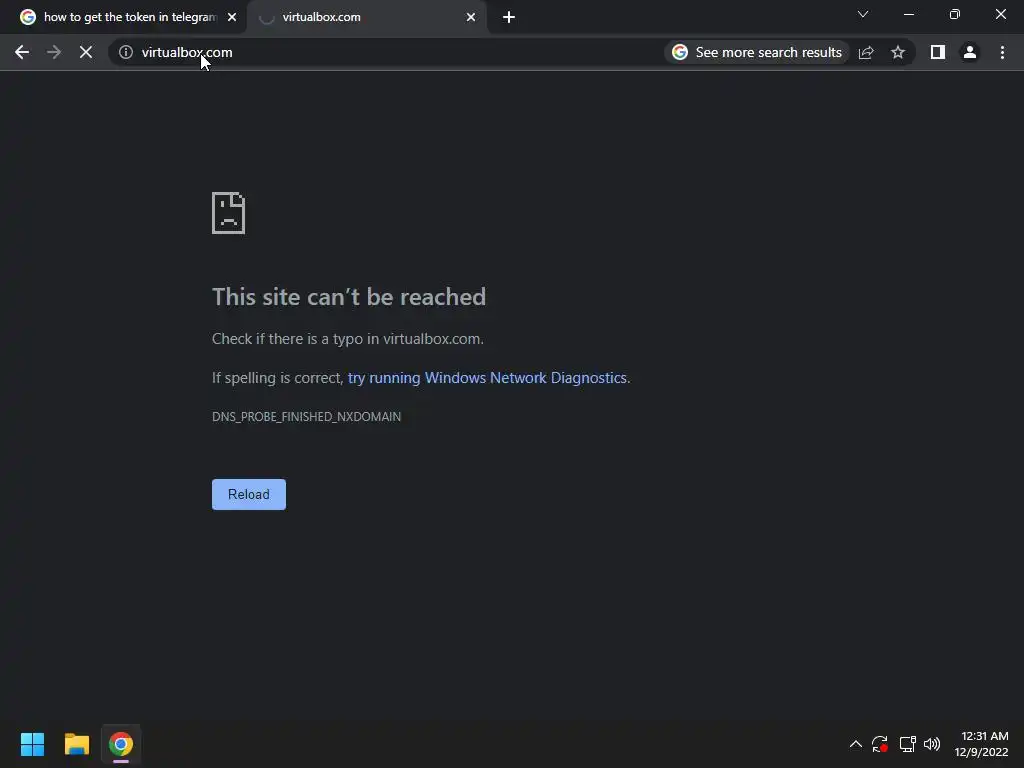Click the DNS_PROBE_FINISHED_NXDOMAIN error code
This screenshot has height=768, width=1024.
click(x=306, y=417)
